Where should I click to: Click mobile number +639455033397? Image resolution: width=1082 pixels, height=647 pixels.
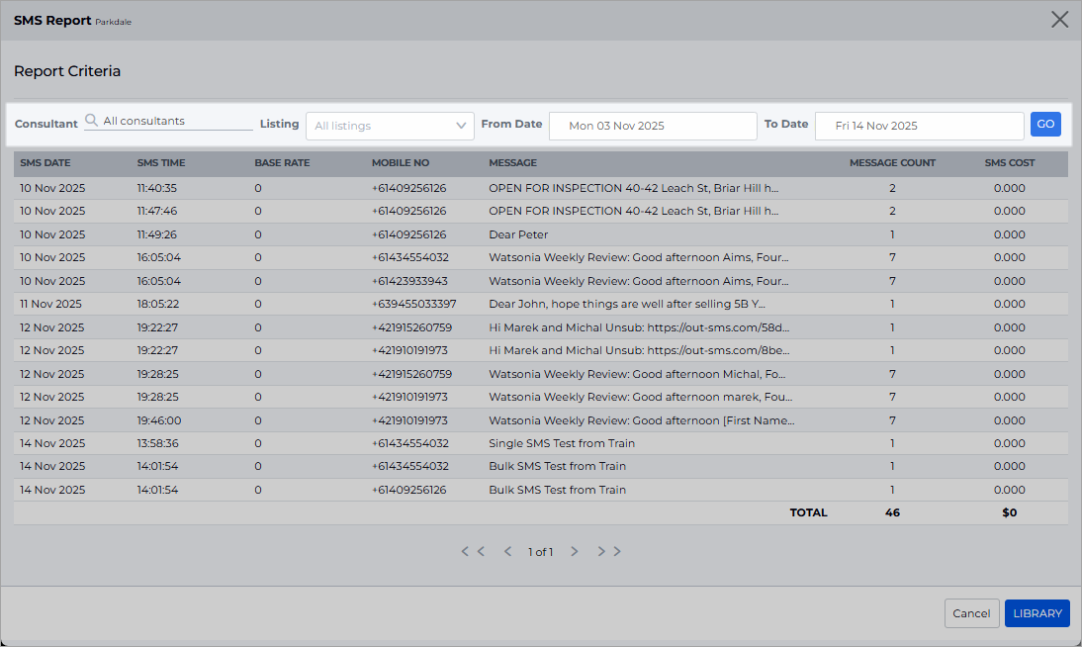414,304
